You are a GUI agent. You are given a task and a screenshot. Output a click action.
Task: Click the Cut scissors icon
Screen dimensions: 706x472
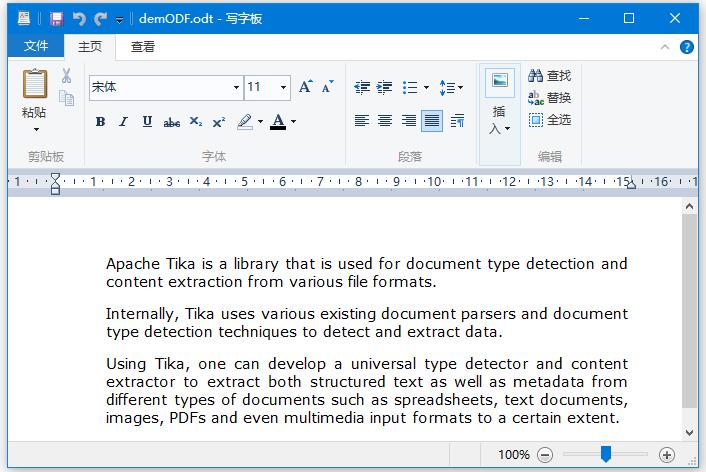(x=67, y=76)
